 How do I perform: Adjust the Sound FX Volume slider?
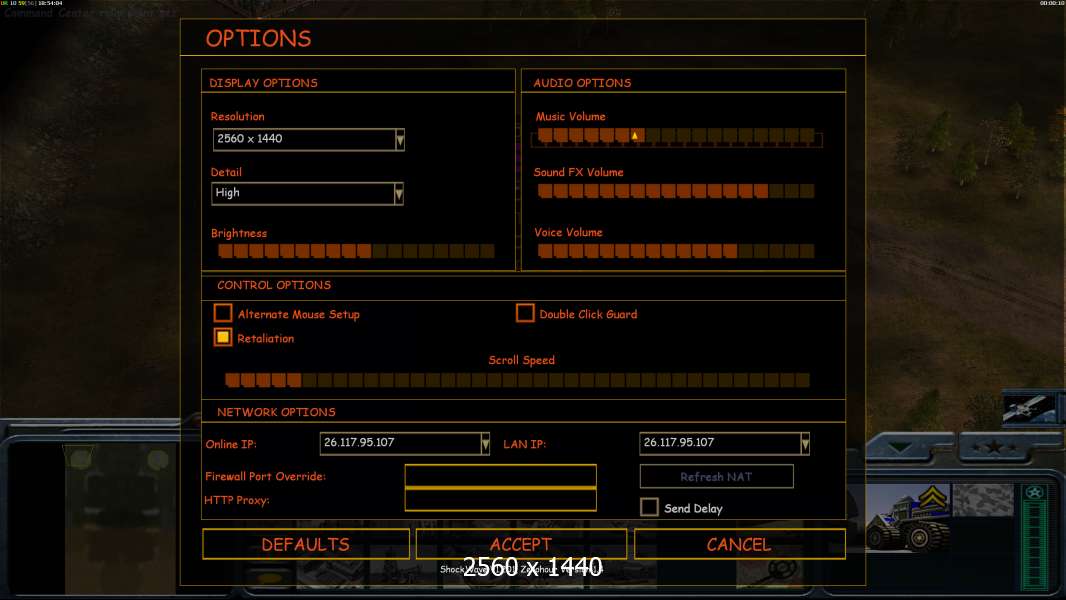(676, 191)
